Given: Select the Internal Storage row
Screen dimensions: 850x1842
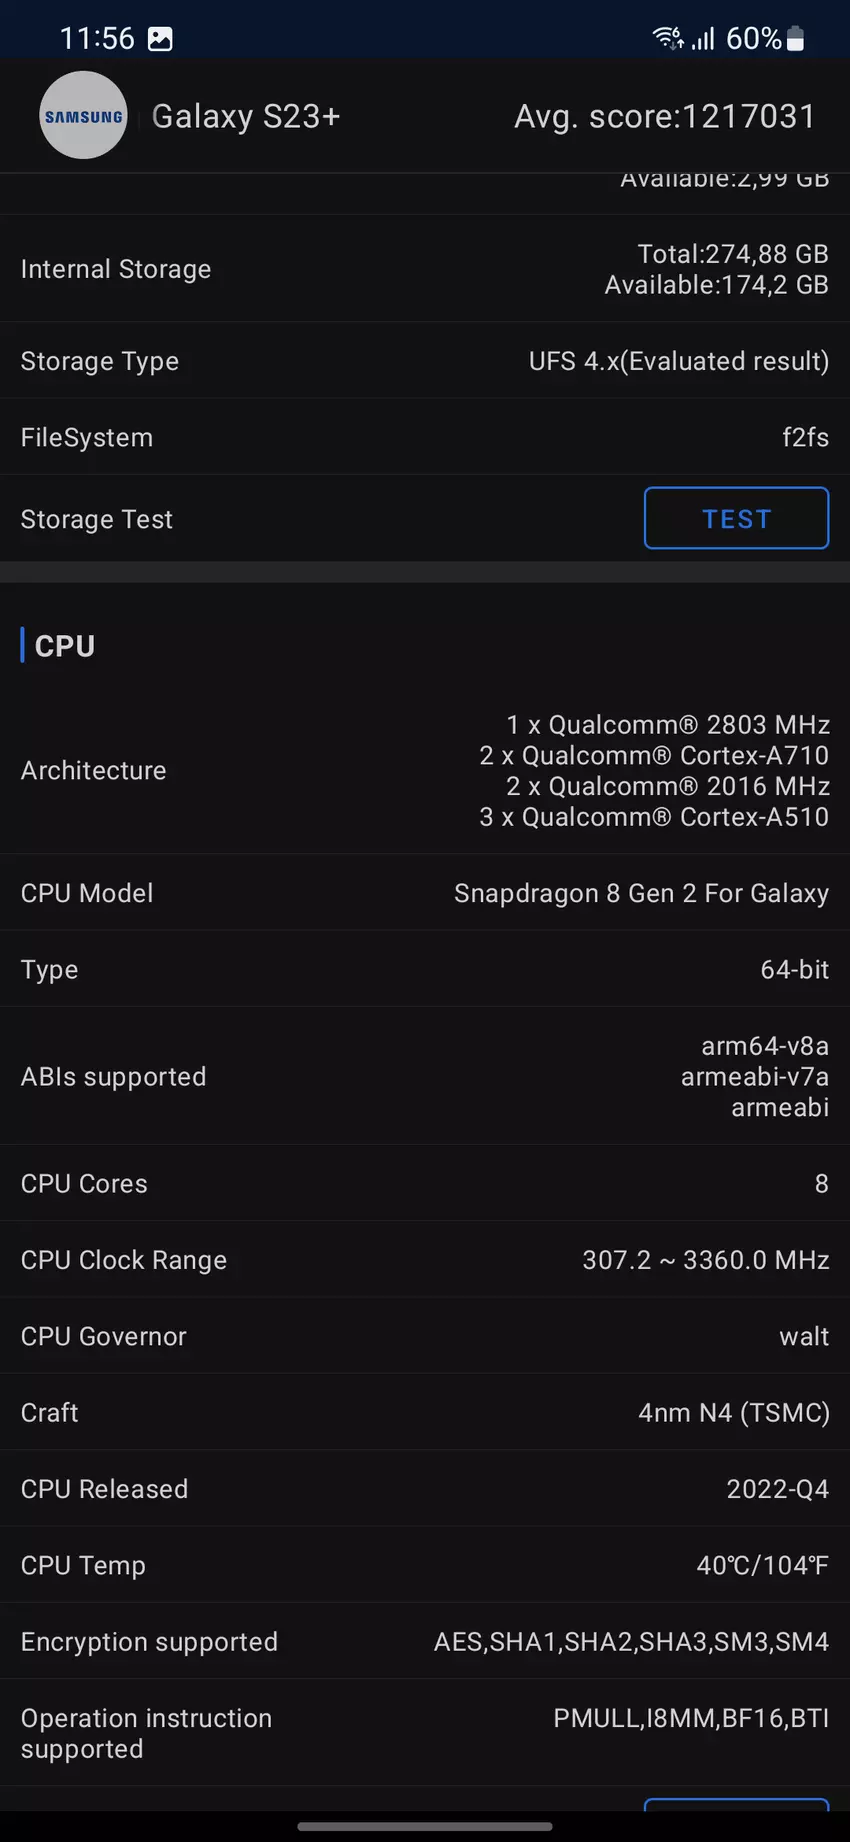Looking at the screenshot, I should click(x=424, y=269).
